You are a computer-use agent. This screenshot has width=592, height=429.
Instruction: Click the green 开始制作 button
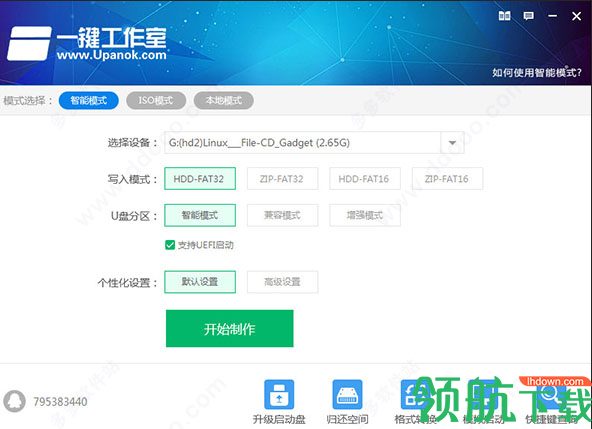(x=230, y=329)
